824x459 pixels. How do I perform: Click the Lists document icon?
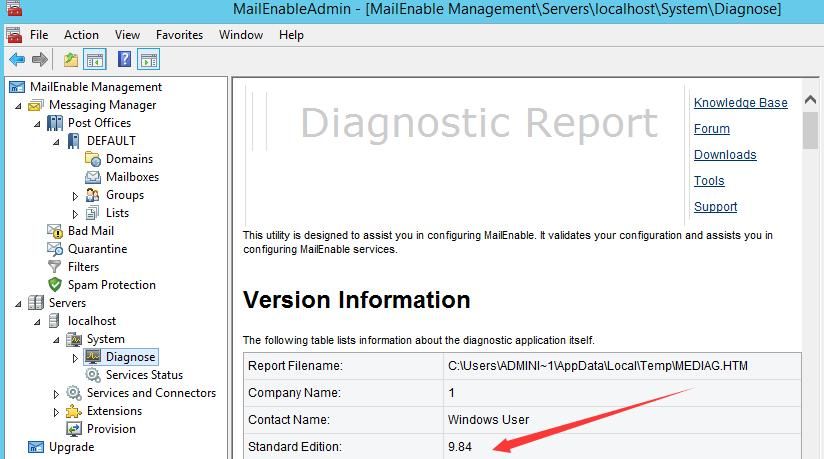point(92,213)
